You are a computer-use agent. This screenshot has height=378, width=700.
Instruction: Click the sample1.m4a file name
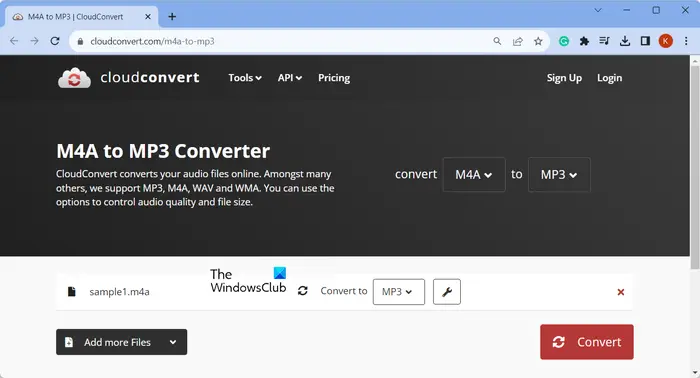point(119,292)
